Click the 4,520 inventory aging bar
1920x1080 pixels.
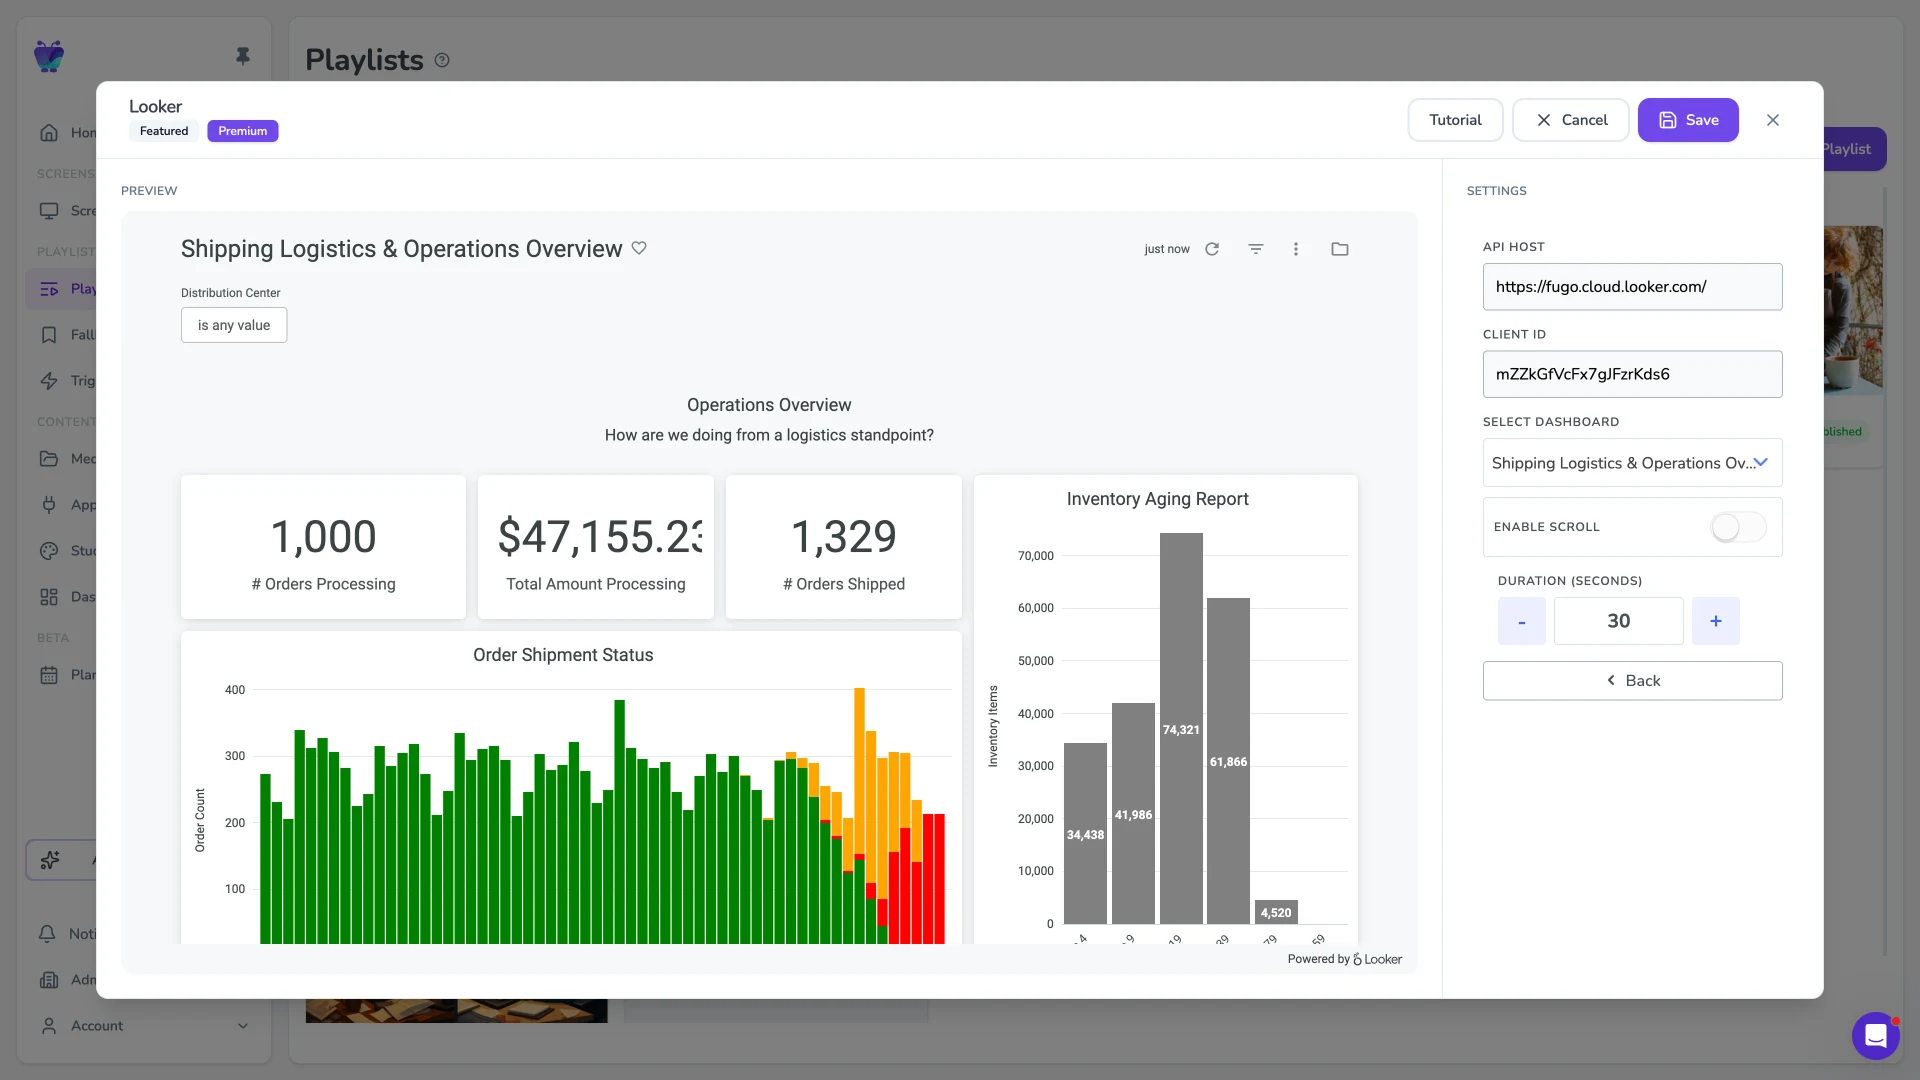tap(1276, 912)
